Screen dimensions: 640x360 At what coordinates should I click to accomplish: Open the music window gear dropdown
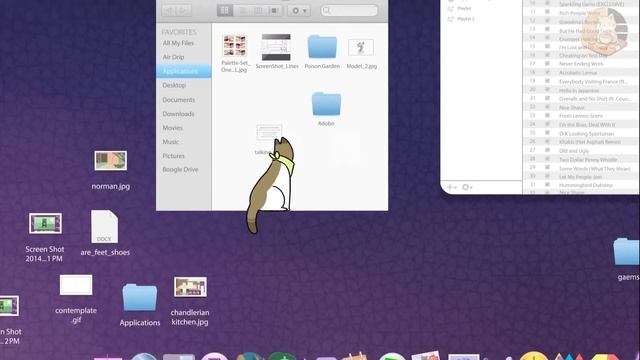[467, 187]
